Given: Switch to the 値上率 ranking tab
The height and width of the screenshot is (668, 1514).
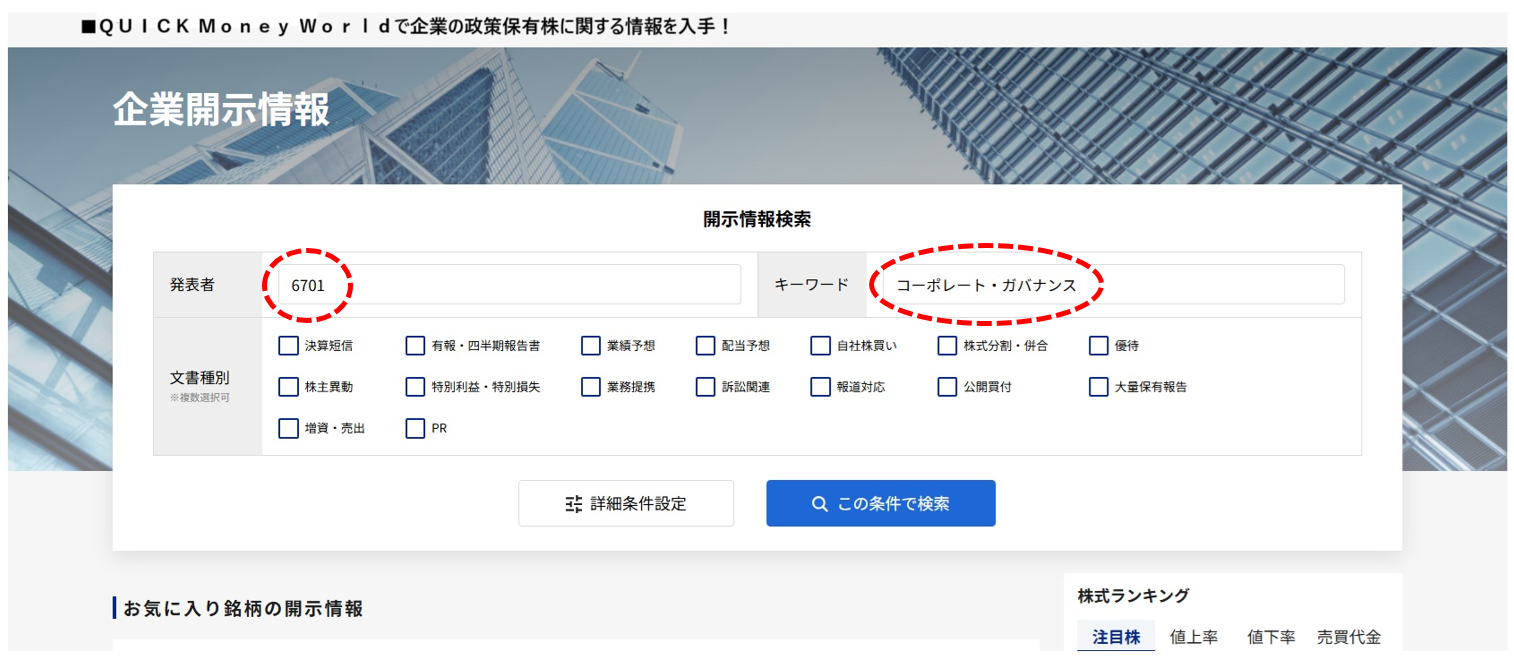Looking at the screenshot, I should click(1194, 637).
